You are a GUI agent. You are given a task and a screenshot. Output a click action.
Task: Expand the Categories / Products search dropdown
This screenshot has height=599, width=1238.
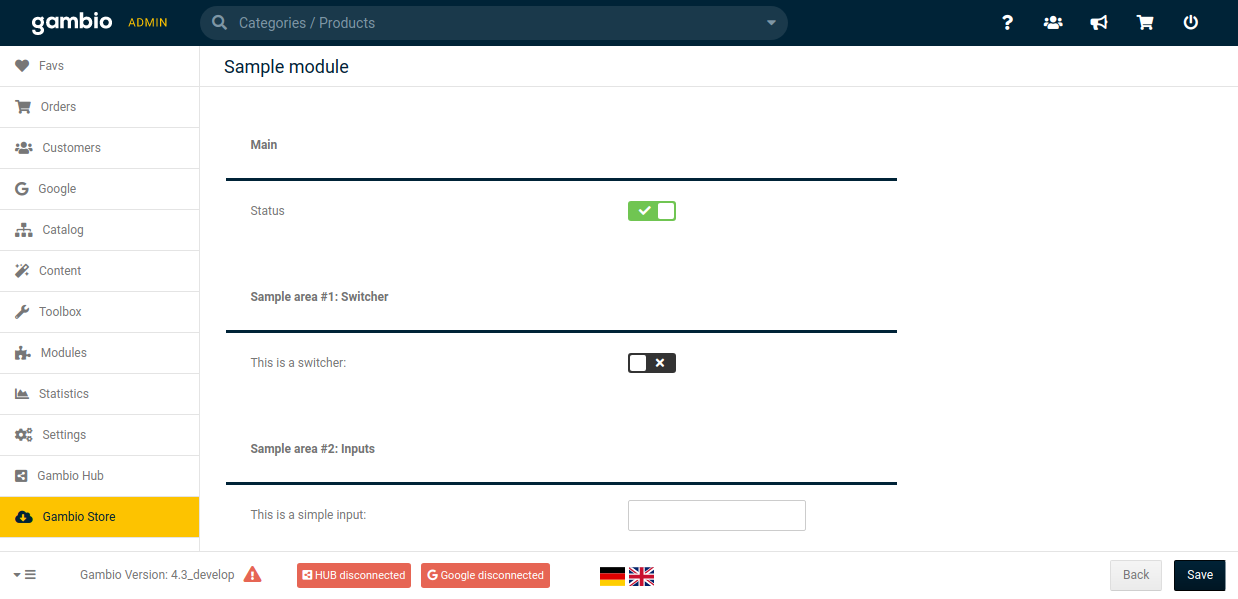771,23
